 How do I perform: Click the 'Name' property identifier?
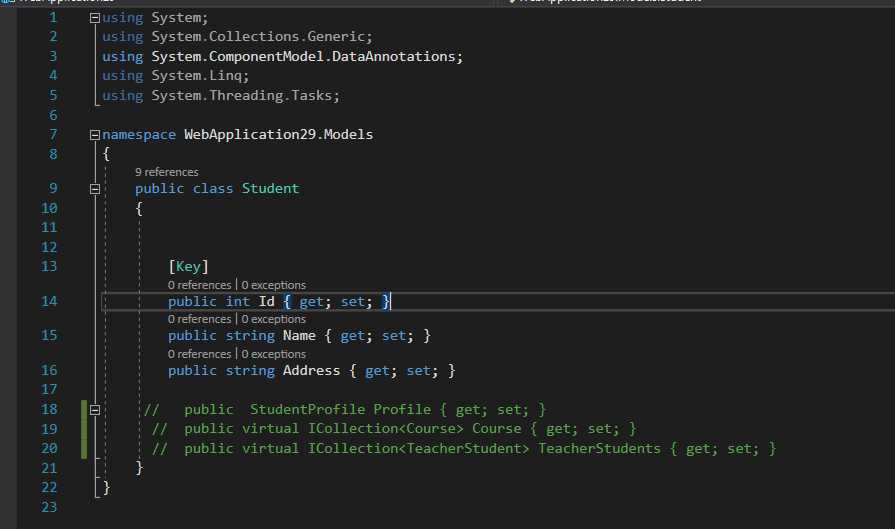299,336
